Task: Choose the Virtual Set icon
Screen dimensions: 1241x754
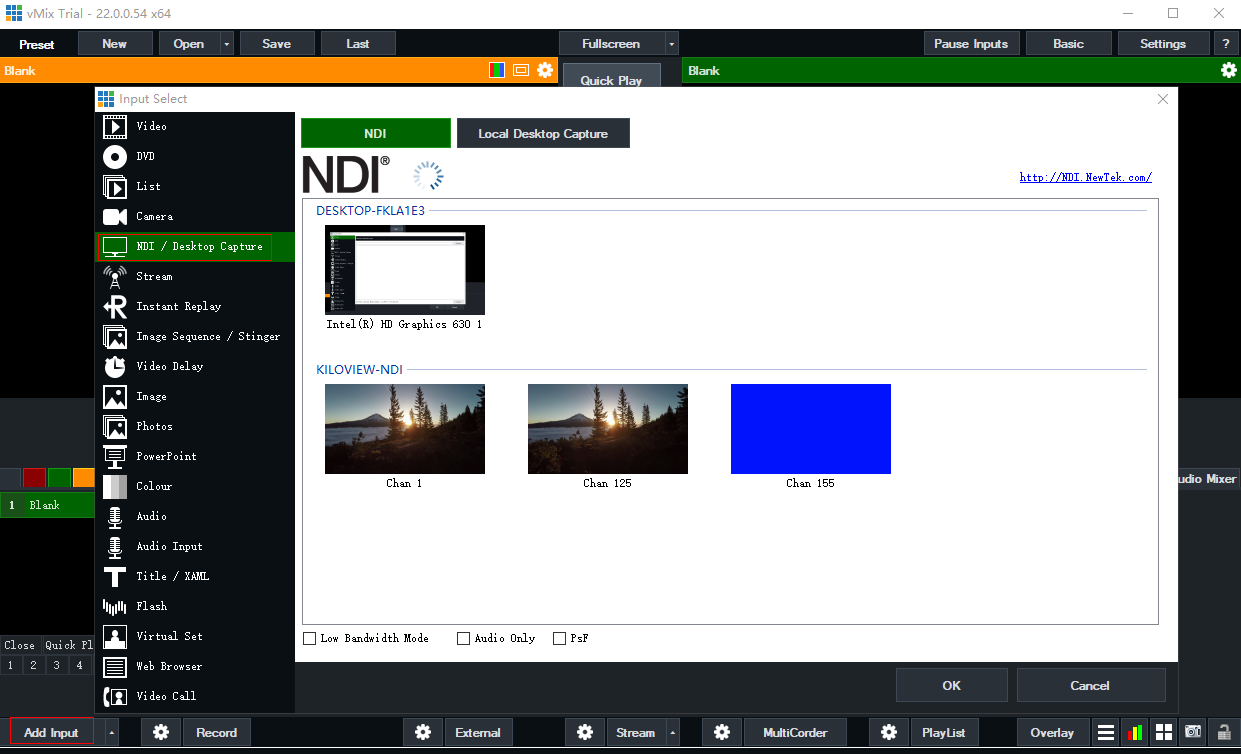Action: (115, 637)
